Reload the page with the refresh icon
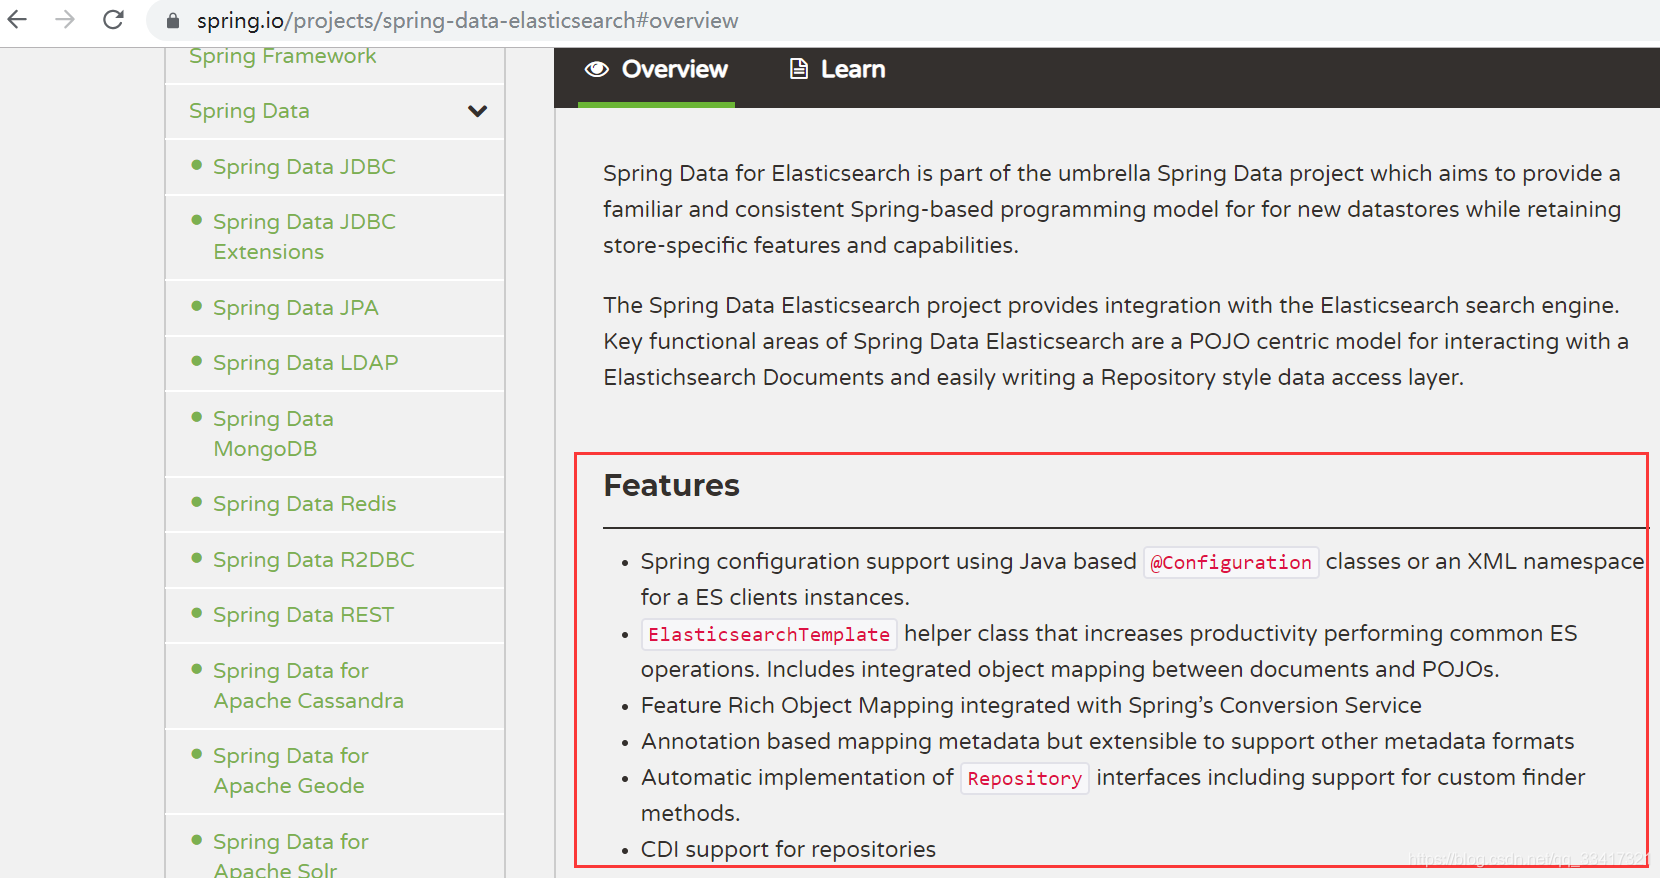The image size is (1660, 878). (113, 19)
